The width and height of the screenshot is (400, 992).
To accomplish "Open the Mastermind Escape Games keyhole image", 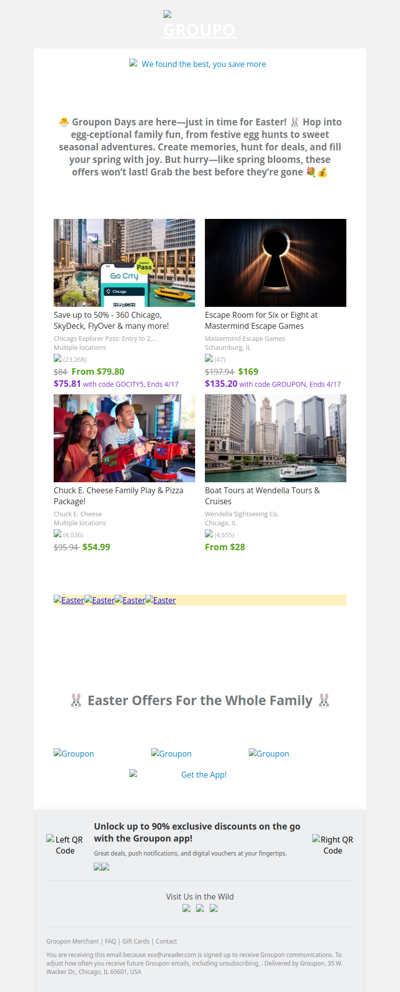I will coord(275,263).
